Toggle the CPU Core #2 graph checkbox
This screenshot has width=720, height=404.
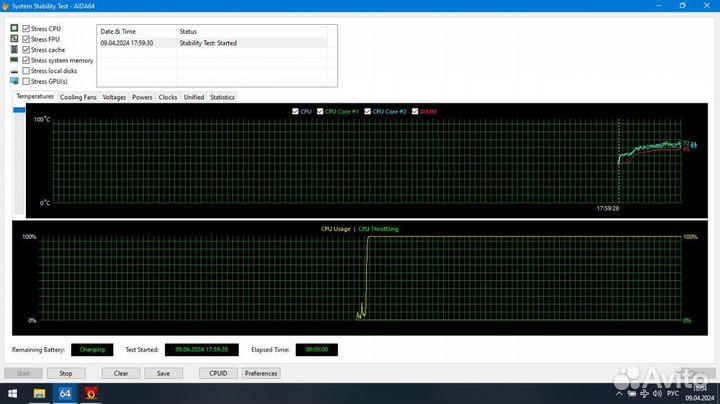pyautogui.click(x=367, y=112)
